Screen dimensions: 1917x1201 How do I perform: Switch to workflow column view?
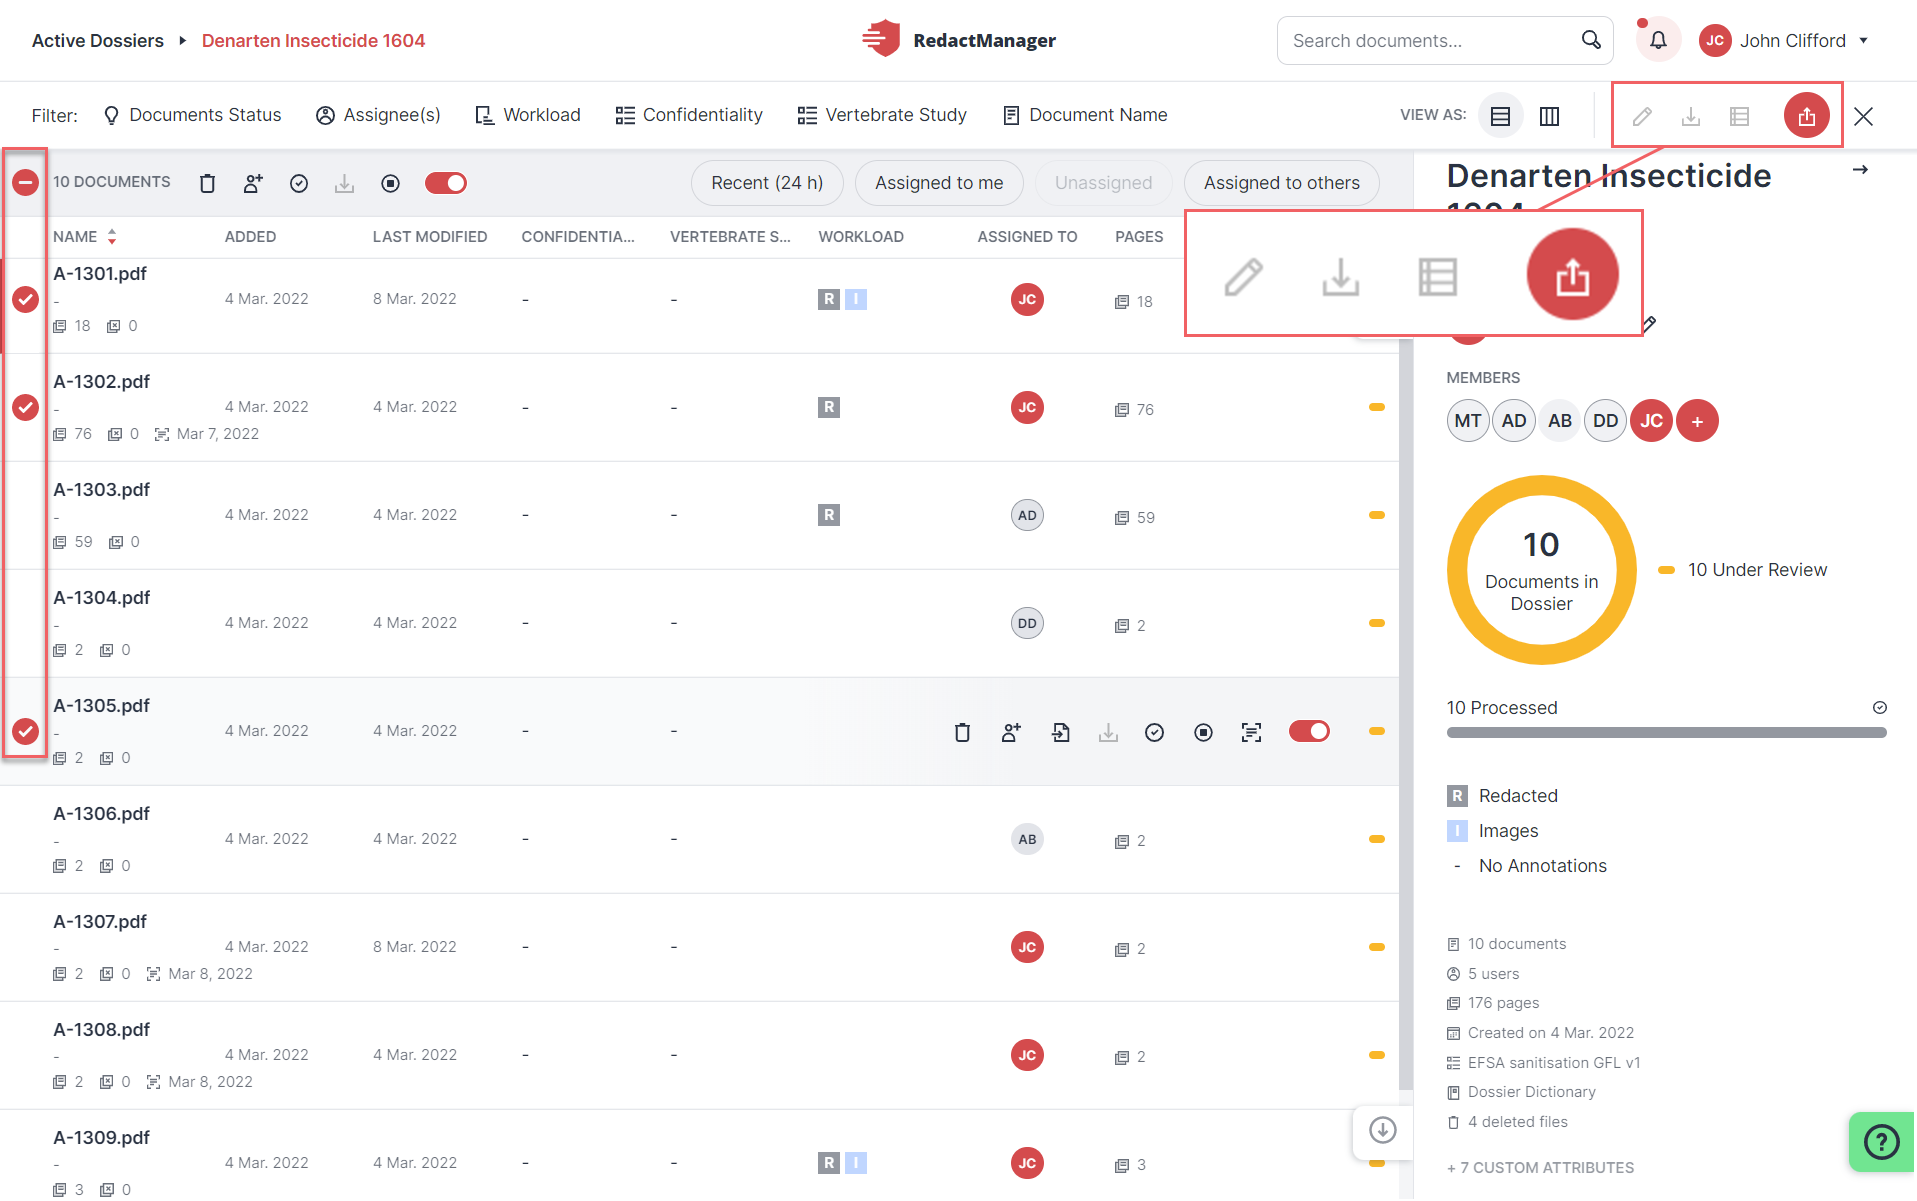[x=1549, y=116]
